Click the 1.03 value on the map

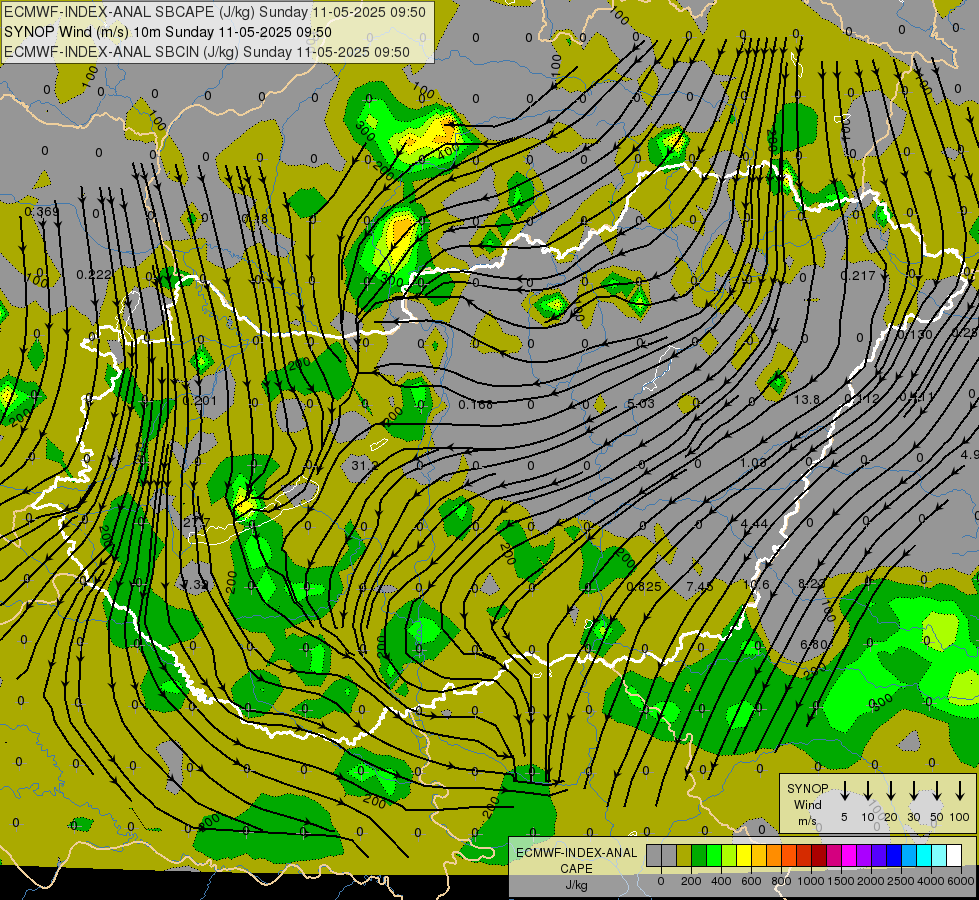tap(754, 462)
